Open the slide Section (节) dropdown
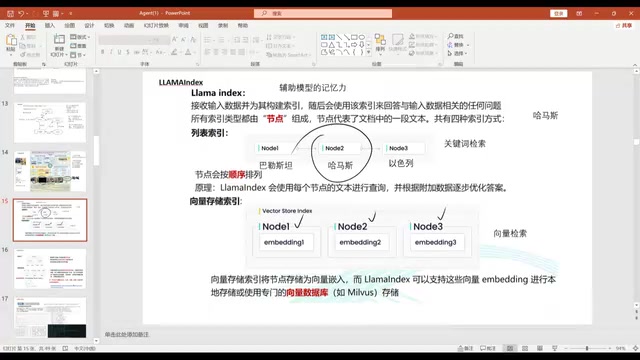Screen dimensions: 640x360 point(78,55)
